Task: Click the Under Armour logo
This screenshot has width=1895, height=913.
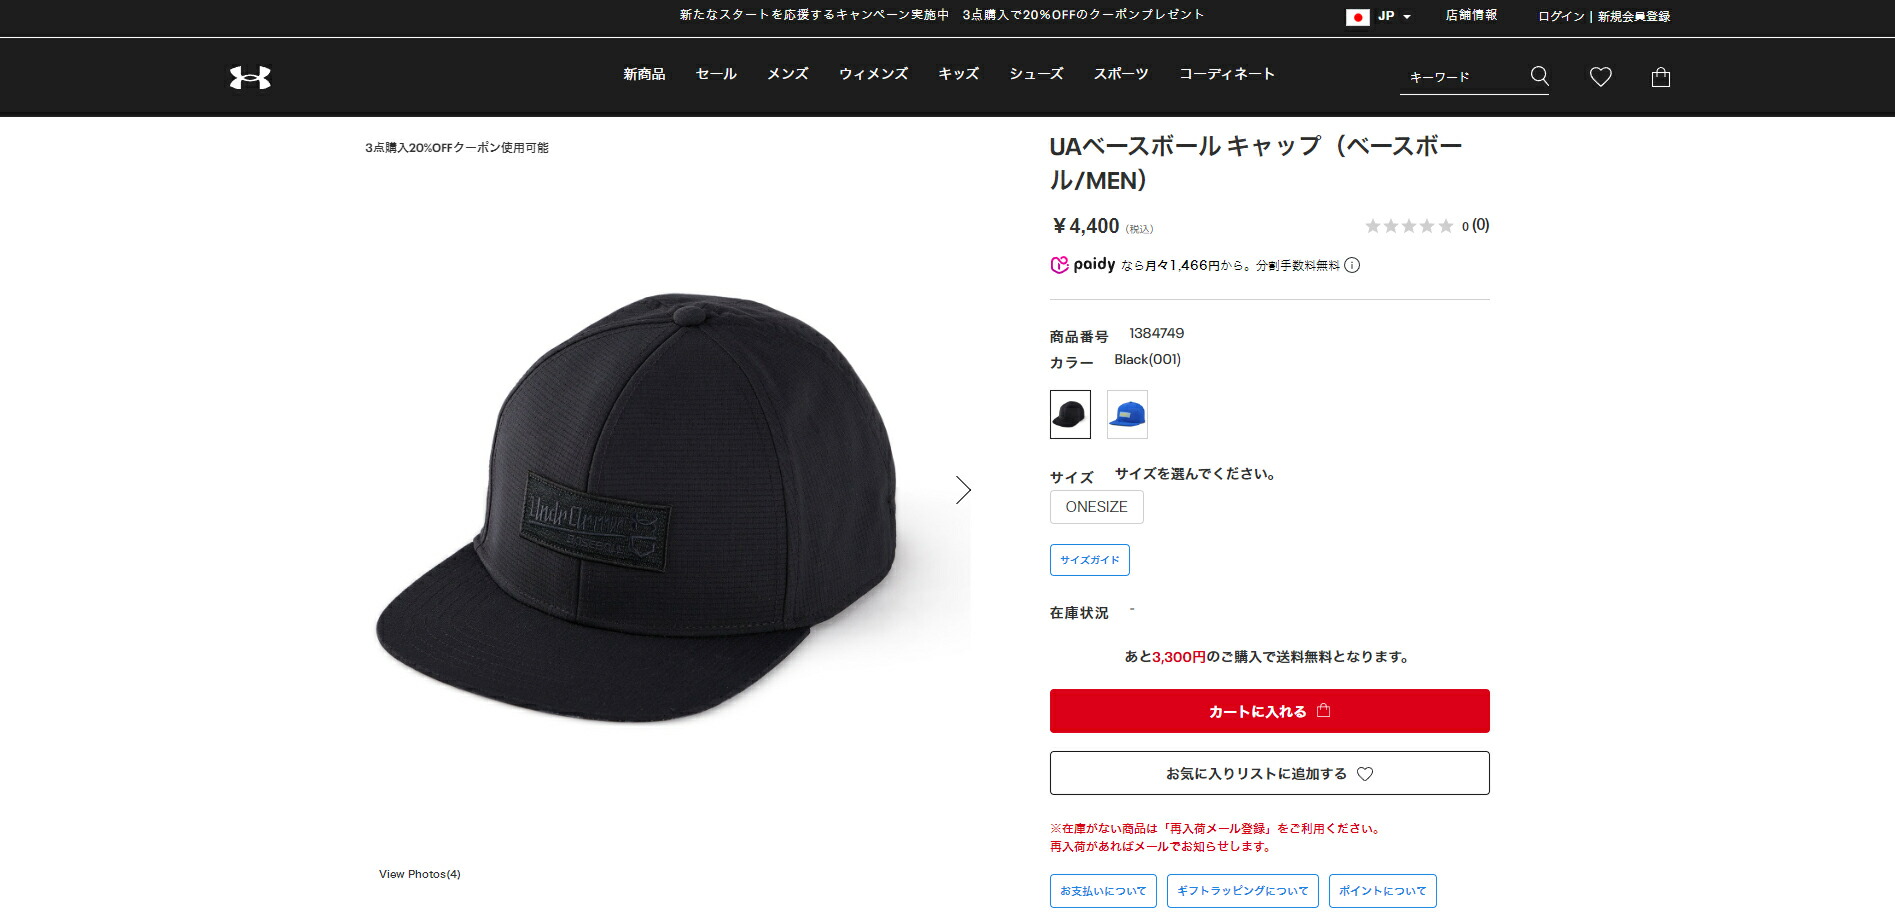Action: coord(250,77)
